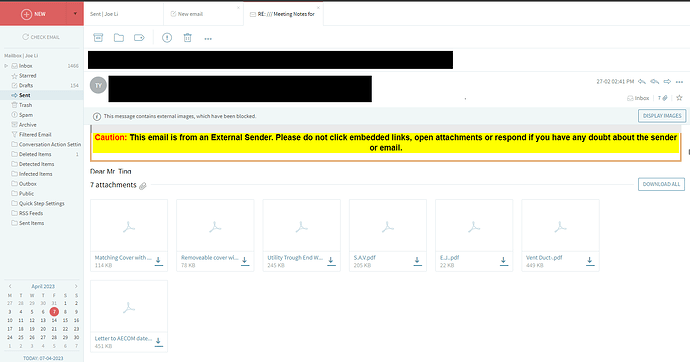Download the S.A.V.pdf attachment
This screenshot has width=690, height=362.
(x=417, y=261)
